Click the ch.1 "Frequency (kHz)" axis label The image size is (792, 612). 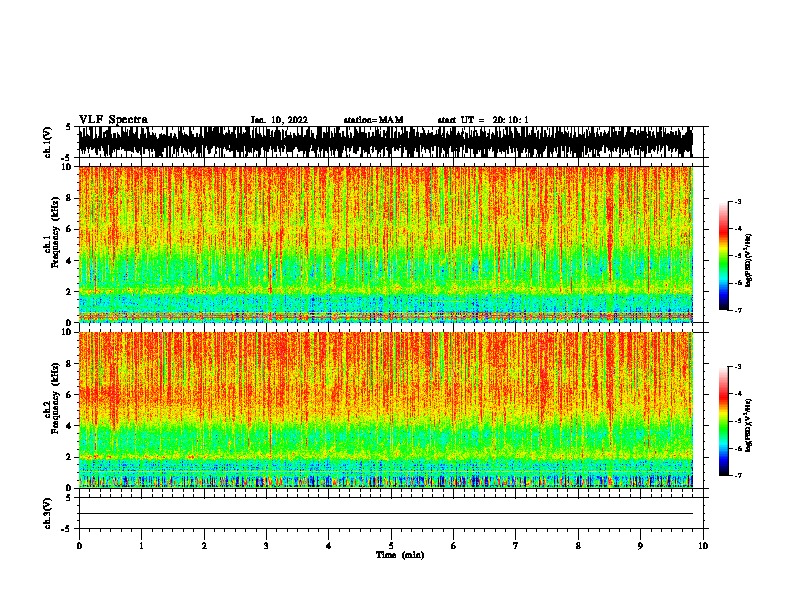[x=55, y=232]
